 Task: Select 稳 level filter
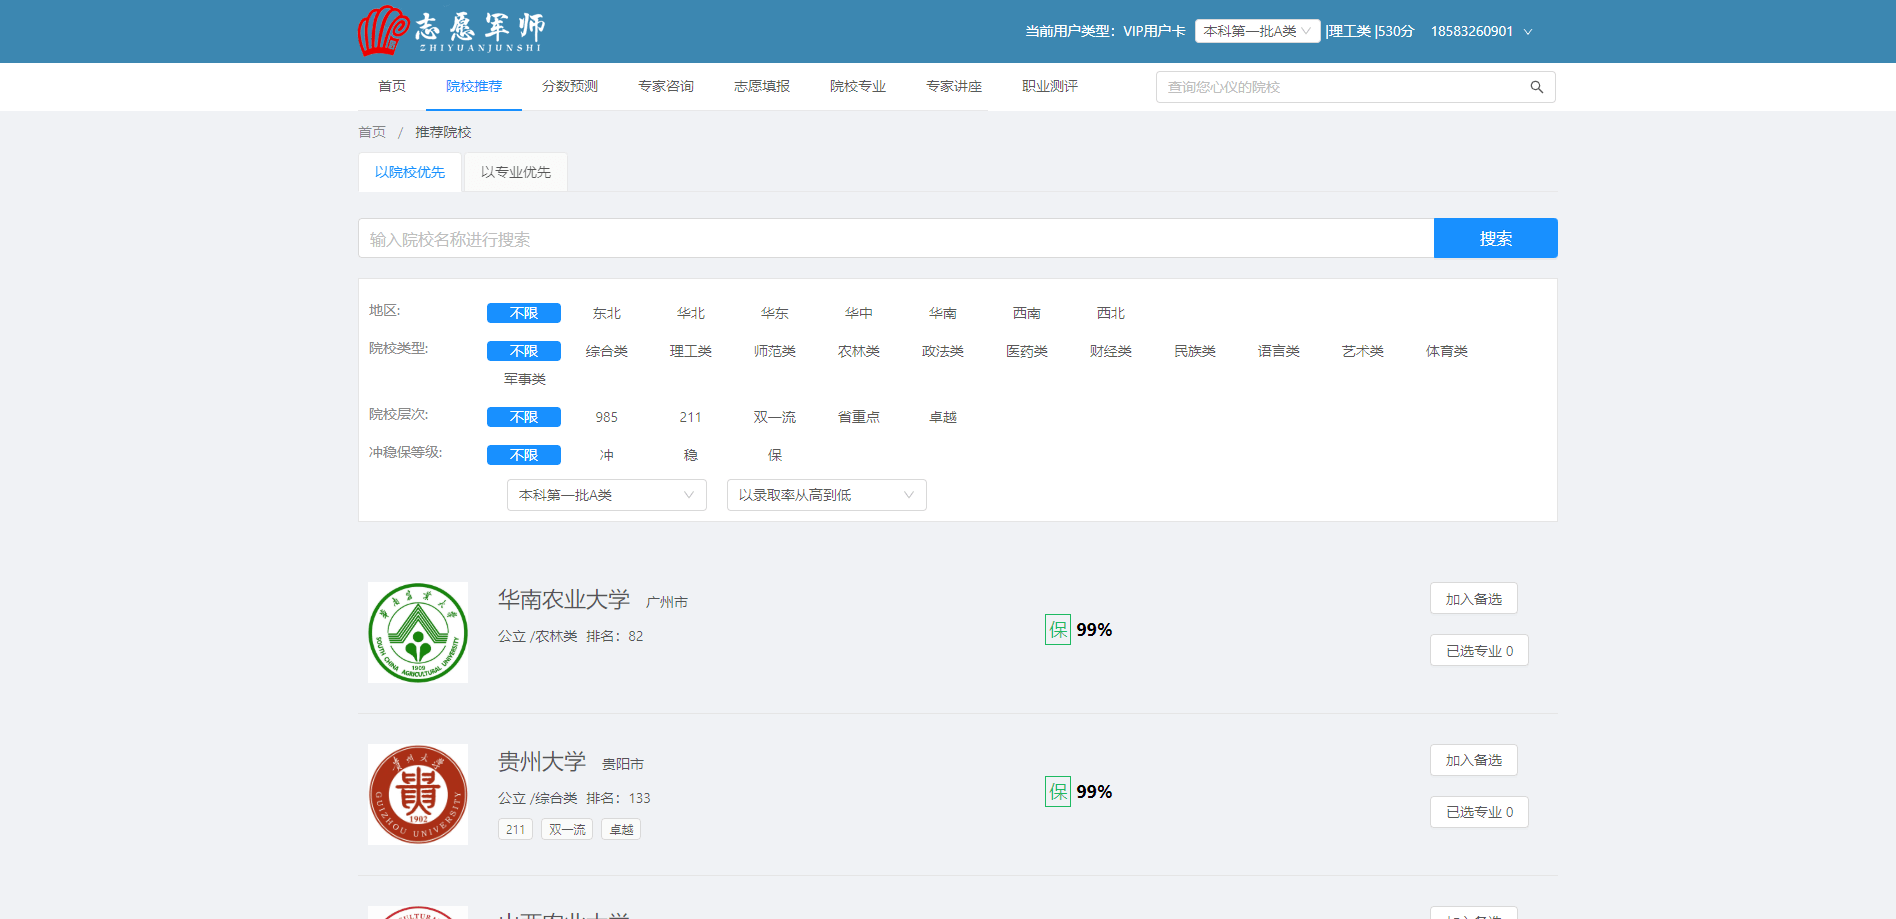[x=691, y=455]
